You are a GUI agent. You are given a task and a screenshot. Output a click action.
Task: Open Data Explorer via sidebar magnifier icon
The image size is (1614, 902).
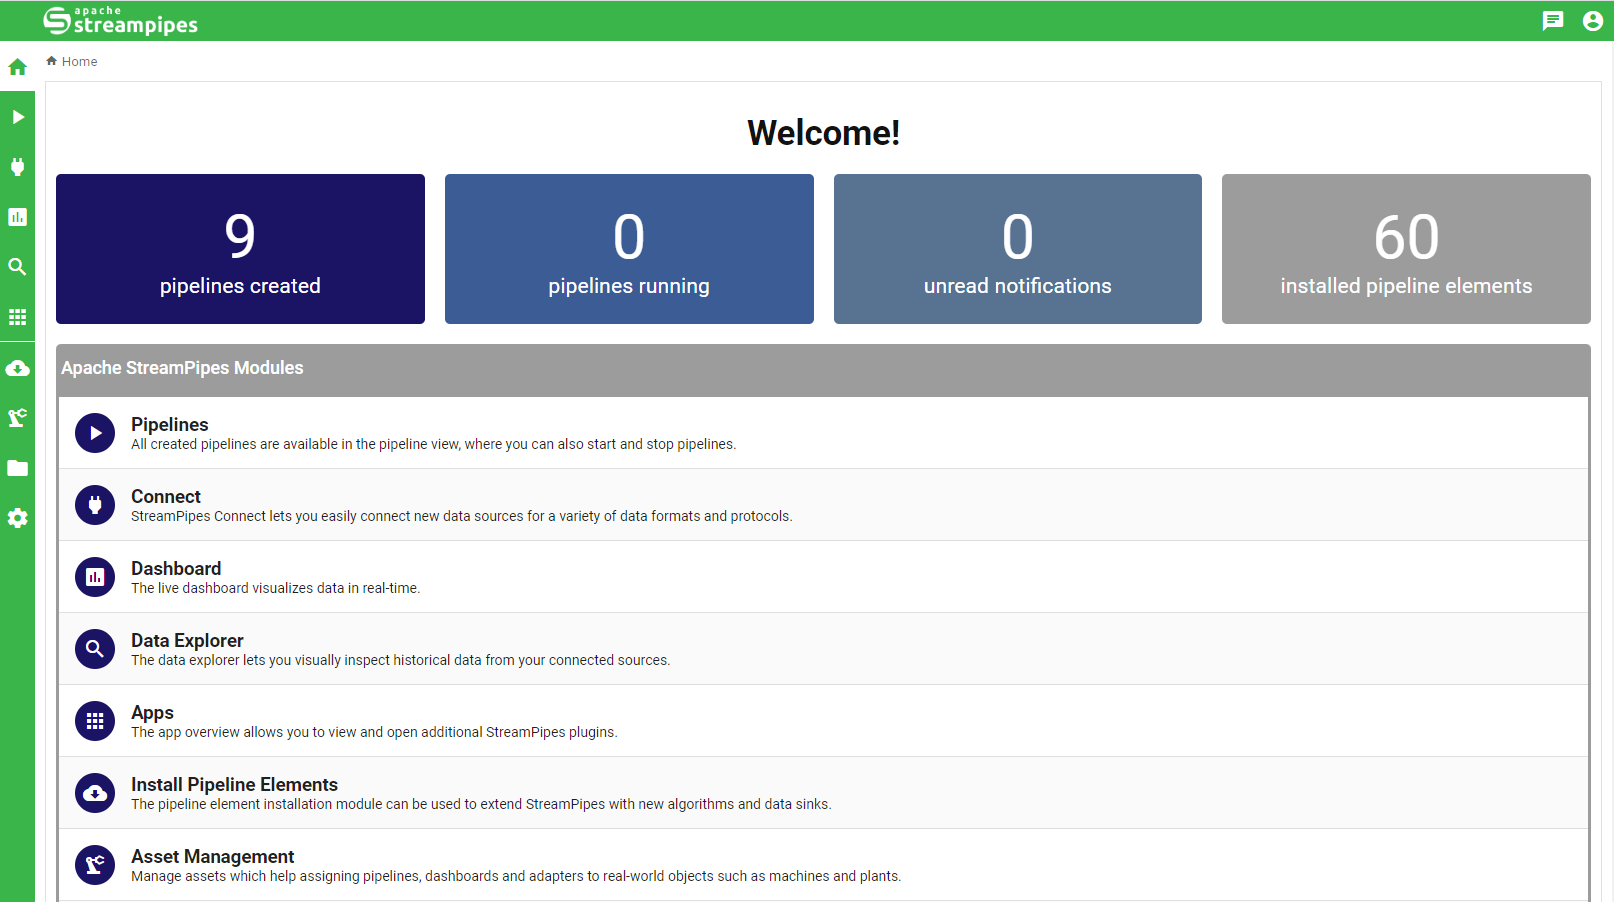tap(17, 267)
